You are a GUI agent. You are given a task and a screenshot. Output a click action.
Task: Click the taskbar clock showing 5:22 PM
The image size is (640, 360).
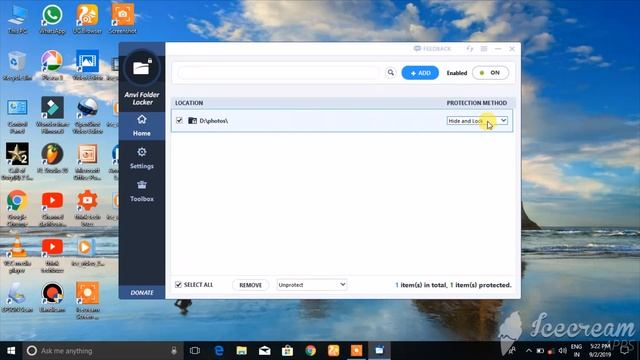pos(600,351)
